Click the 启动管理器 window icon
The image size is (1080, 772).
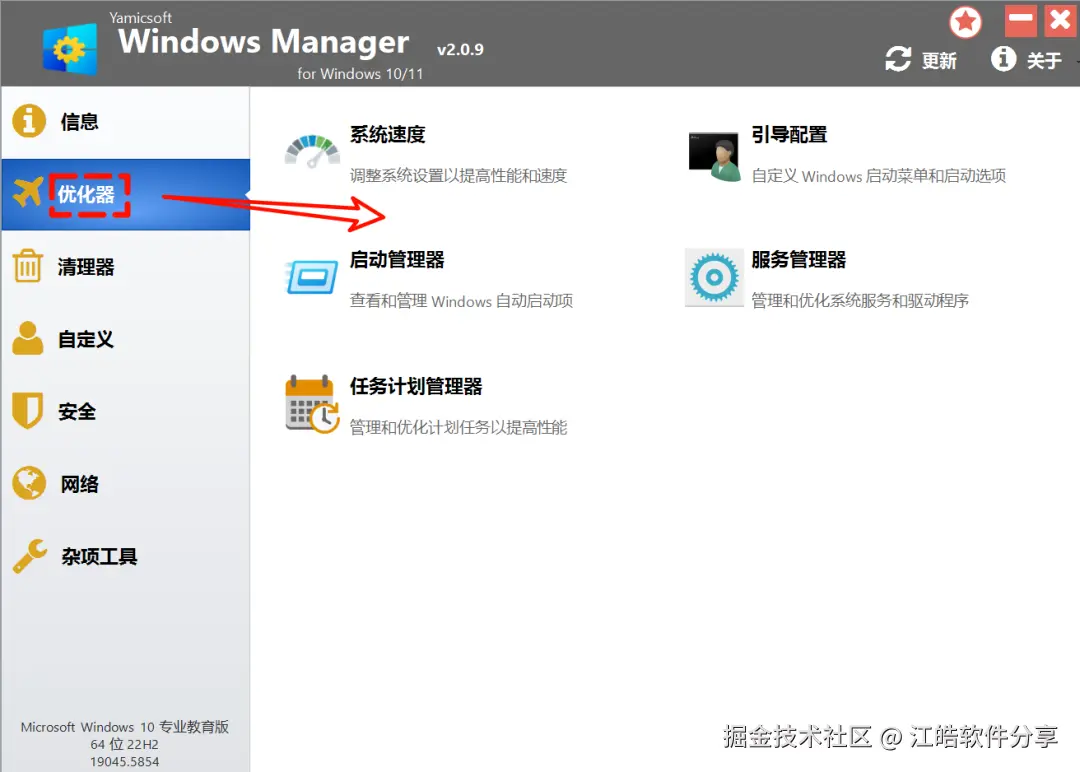click(x=311, y=277)
